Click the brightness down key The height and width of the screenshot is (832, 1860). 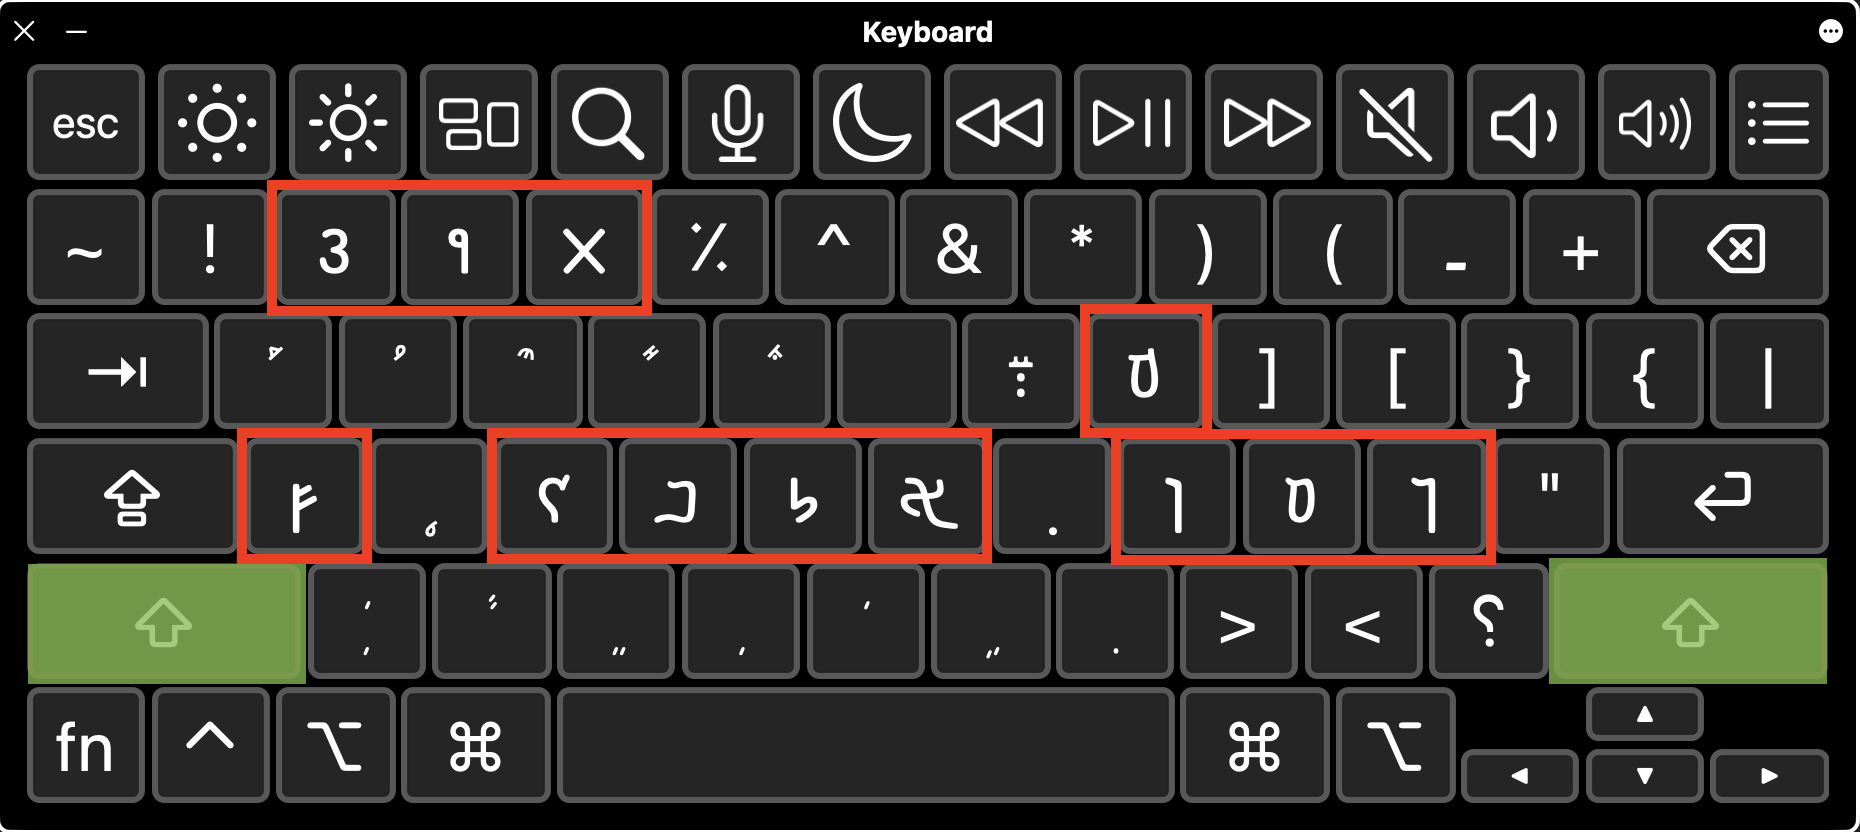pos(217,123)
